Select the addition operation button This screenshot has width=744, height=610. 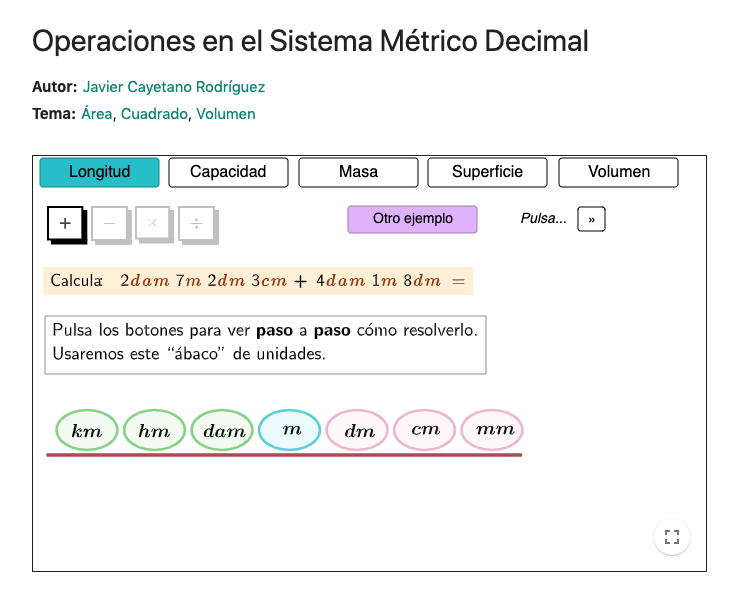coord(65,223)
